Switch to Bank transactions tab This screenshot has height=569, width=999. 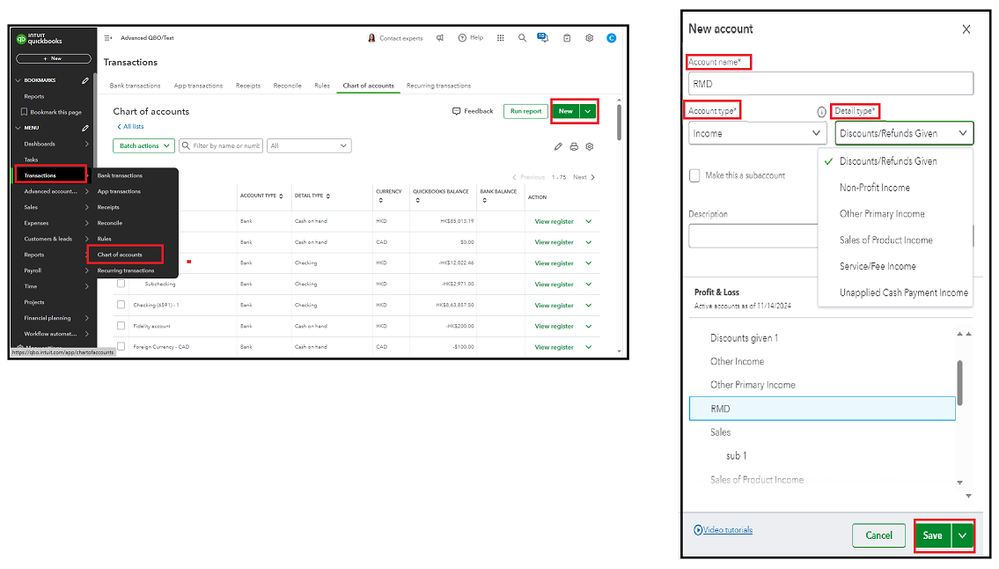point(135,85)
